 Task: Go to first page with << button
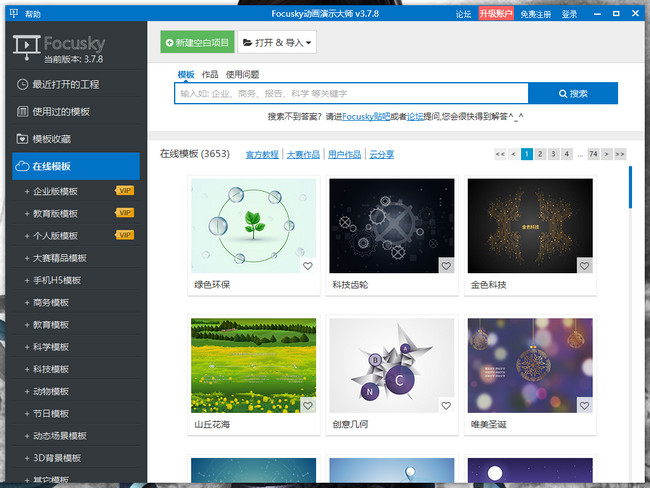coord(500,154)
